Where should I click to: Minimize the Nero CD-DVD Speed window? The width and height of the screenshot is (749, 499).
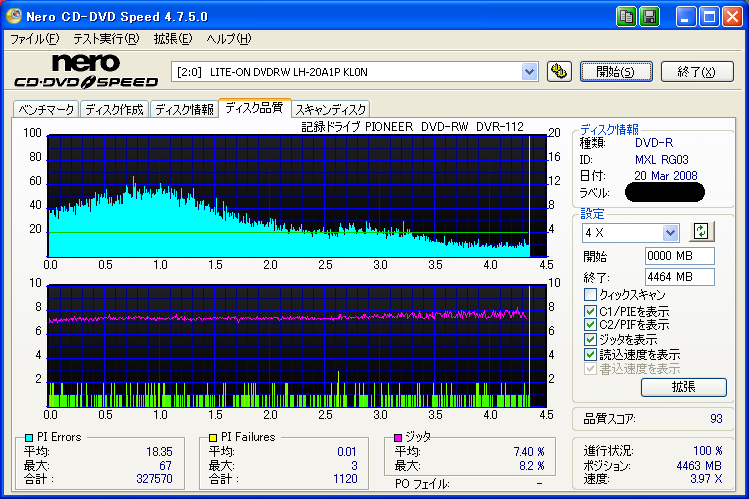click(686, 17)
